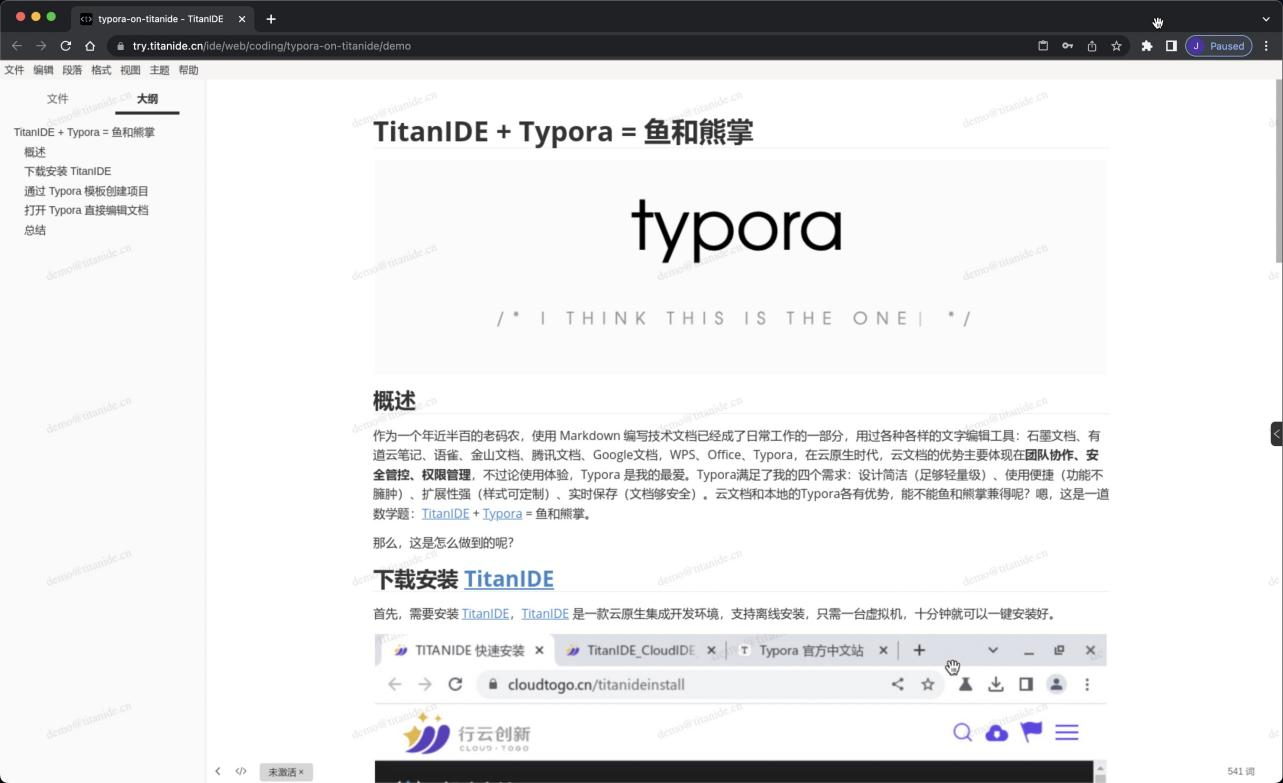Open the browser side panel icon
This screenshot has width=1283, height=783.
1171,46
